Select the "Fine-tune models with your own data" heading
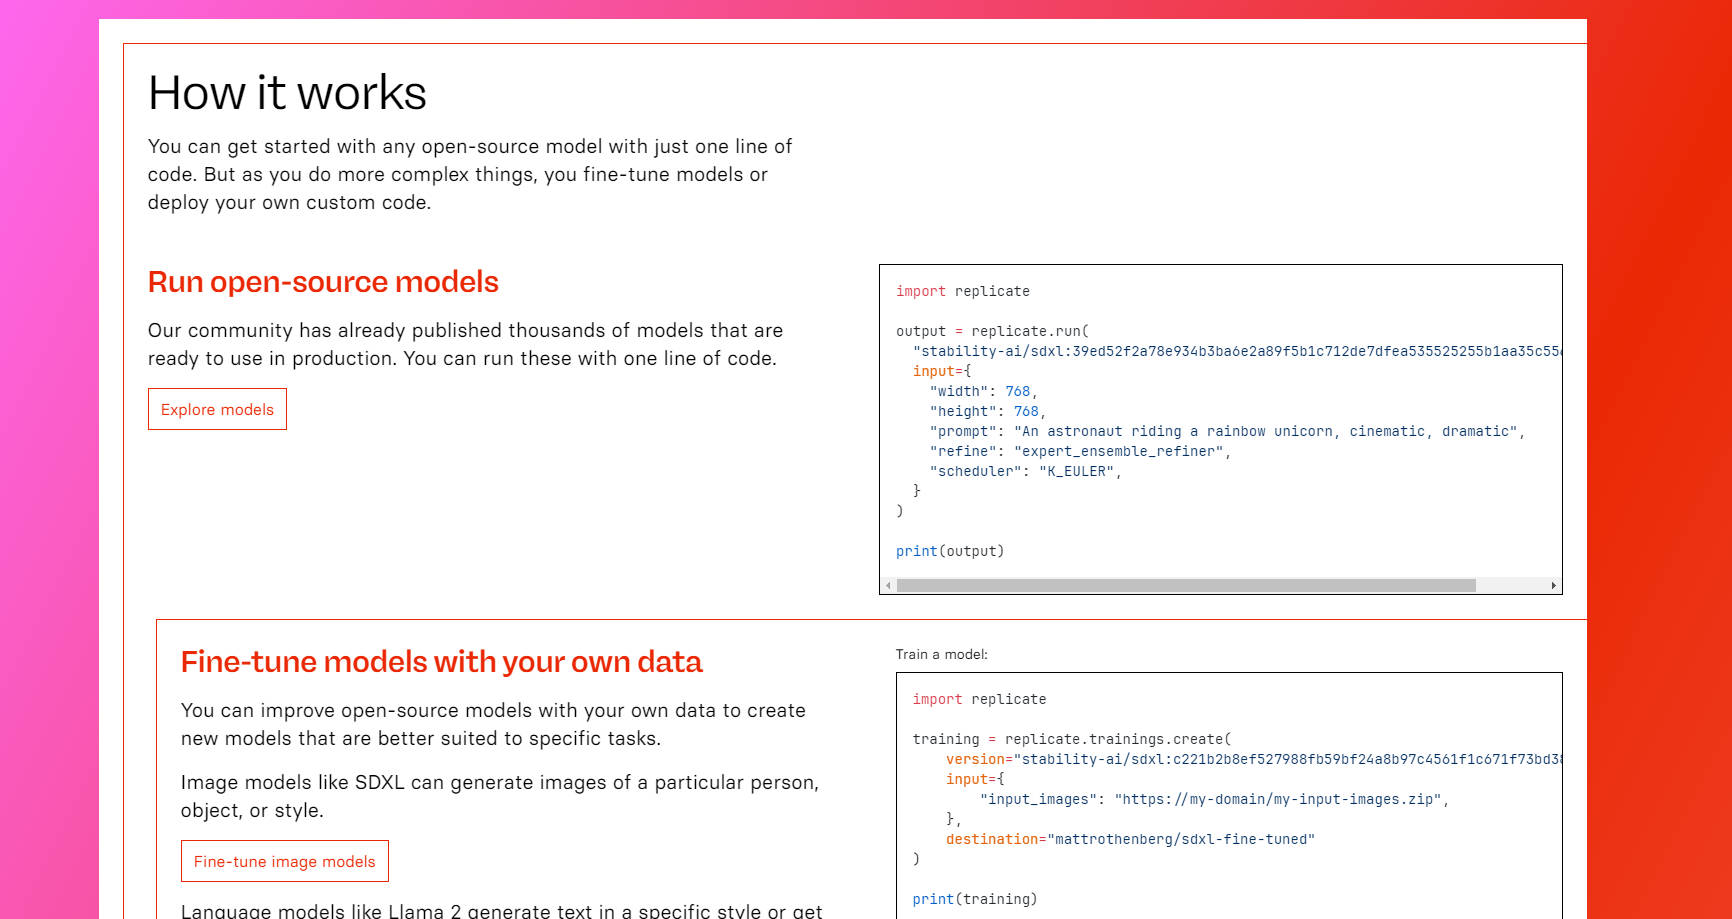This screenshot has width=1732, height=919. pyautogui.click(x=441, y=662)
